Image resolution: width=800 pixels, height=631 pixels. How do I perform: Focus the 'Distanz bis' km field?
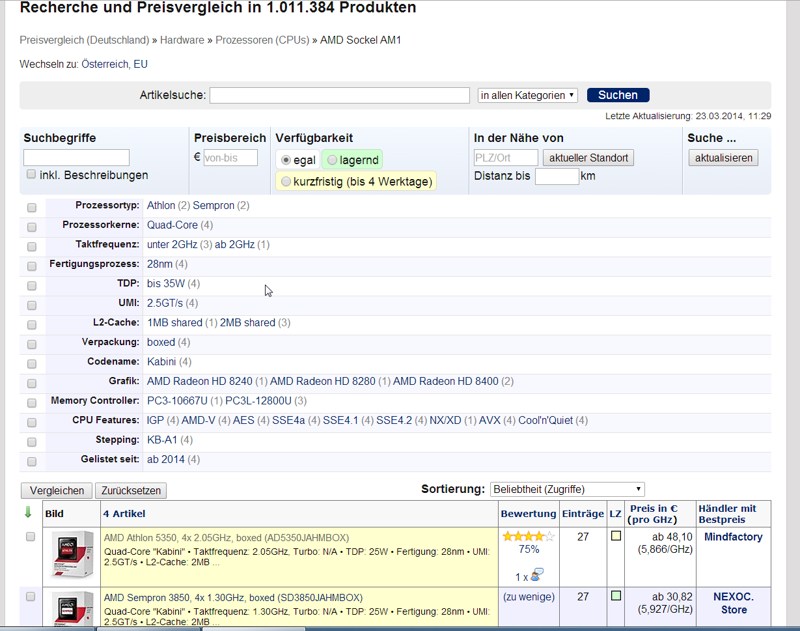tap(557, 176)
